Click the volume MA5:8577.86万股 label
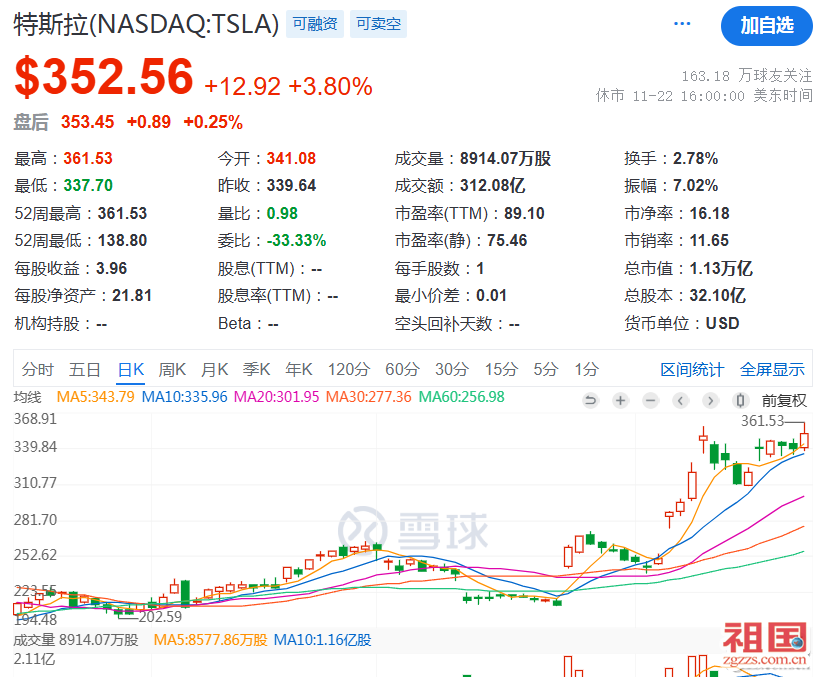The height and width of the screenshot is (677, 832). pos(211,640)
